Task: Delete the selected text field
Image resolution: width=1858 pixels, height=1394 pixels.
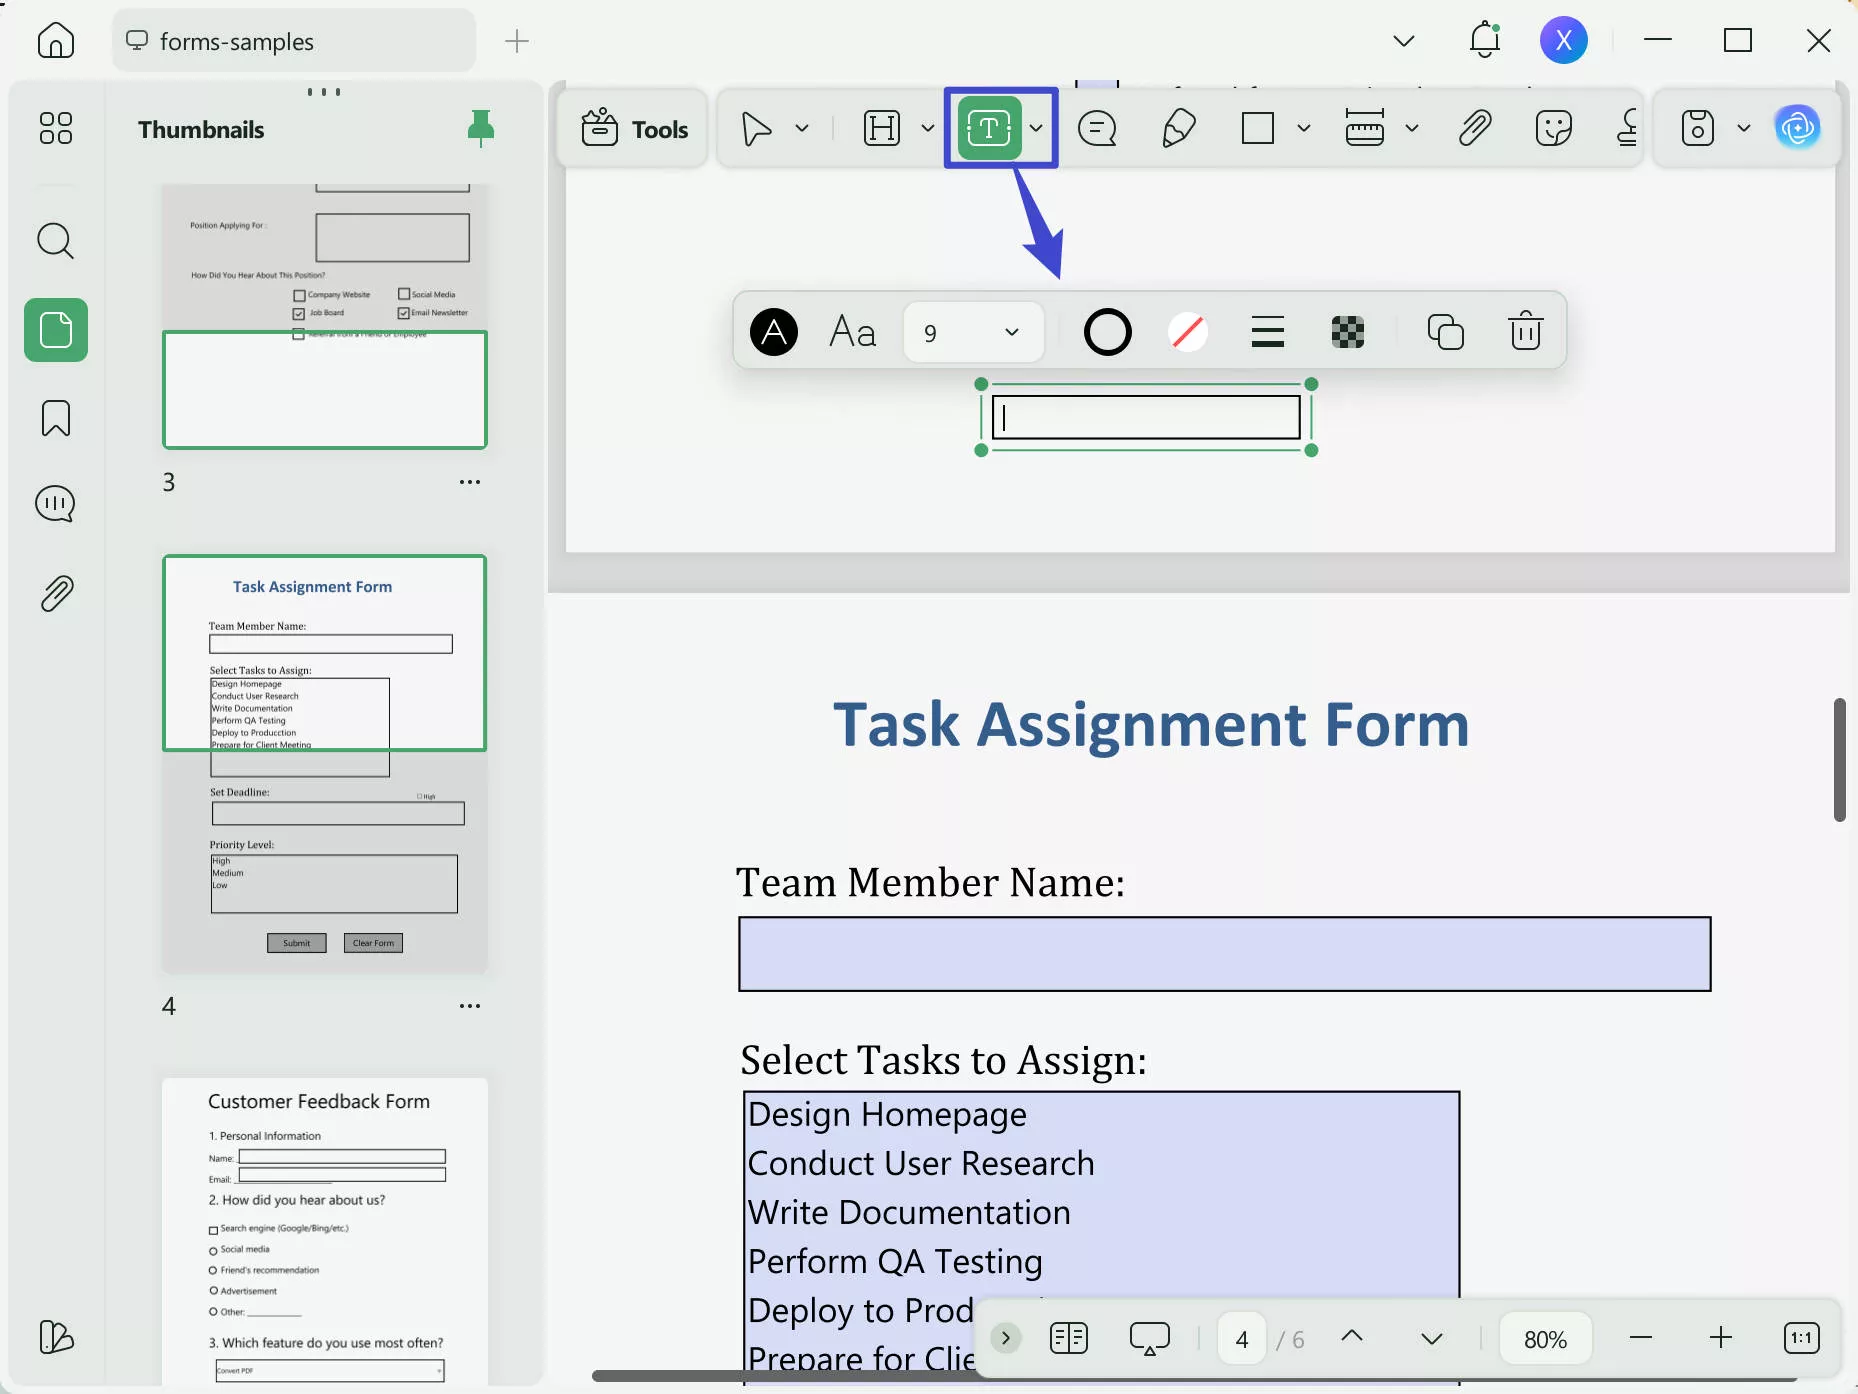Action: pyautogui.click(x=1524, y=331)
